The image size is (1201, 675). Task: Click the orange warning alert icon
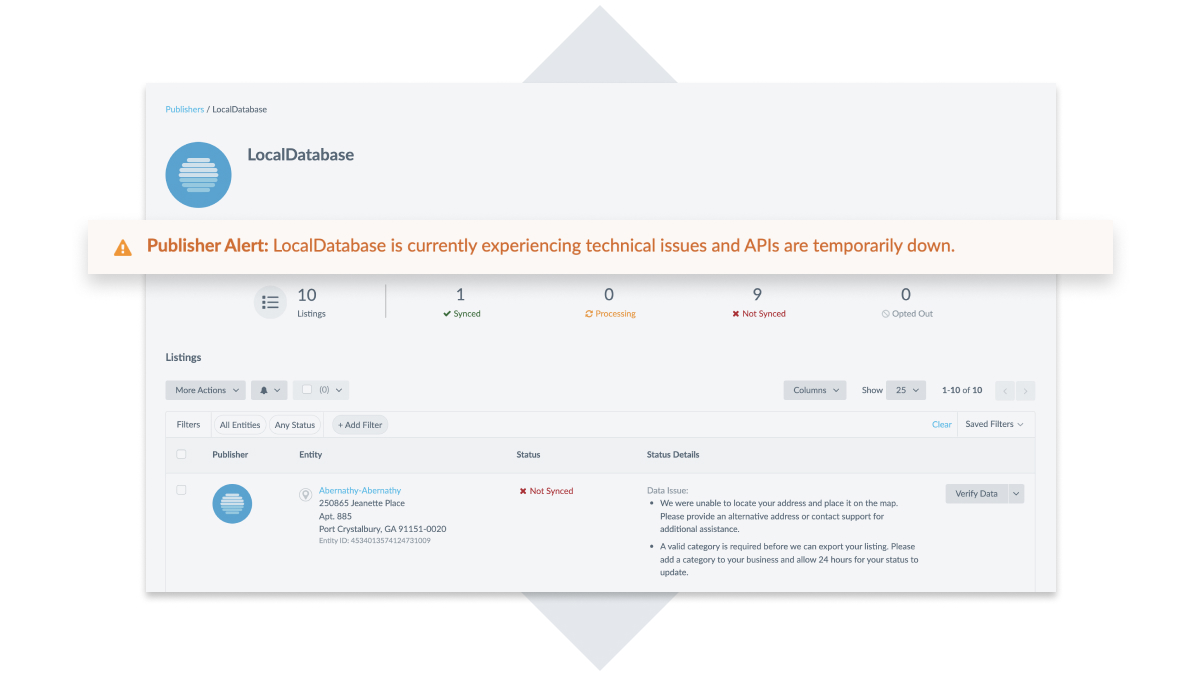123,248
